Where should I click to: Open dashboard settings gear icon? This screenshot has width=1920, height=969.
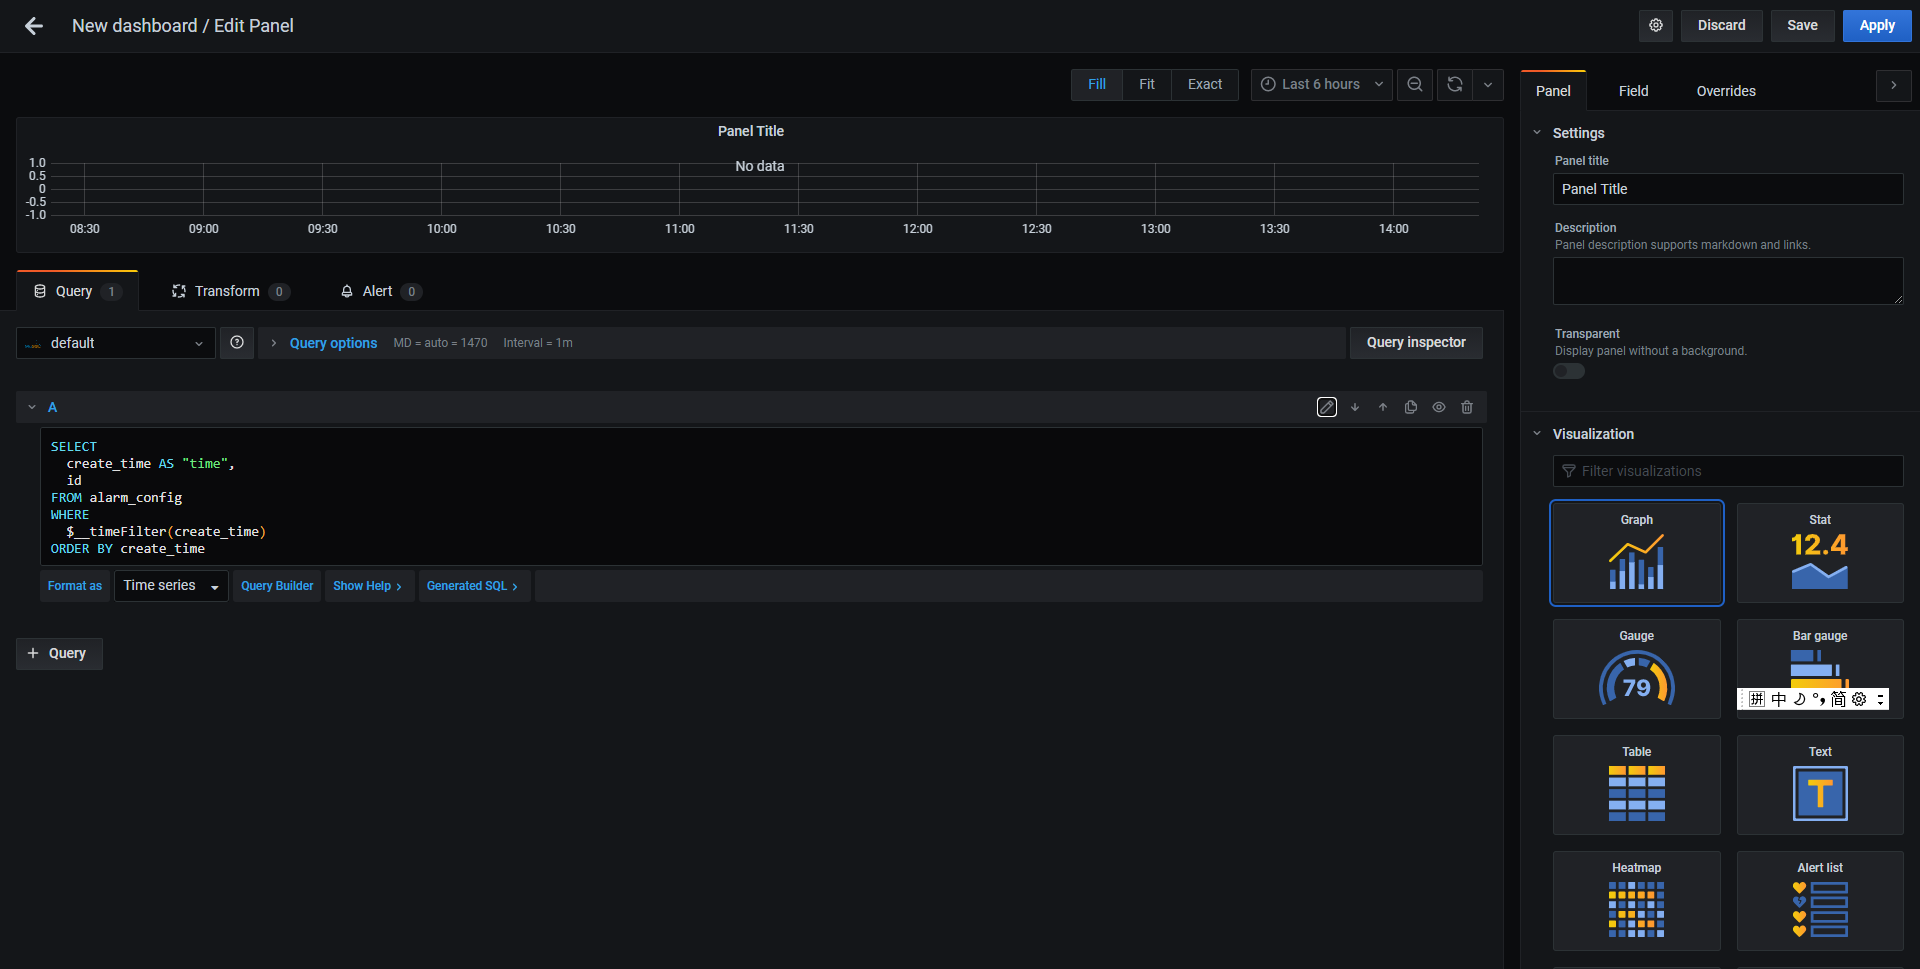click(1656, 26)
